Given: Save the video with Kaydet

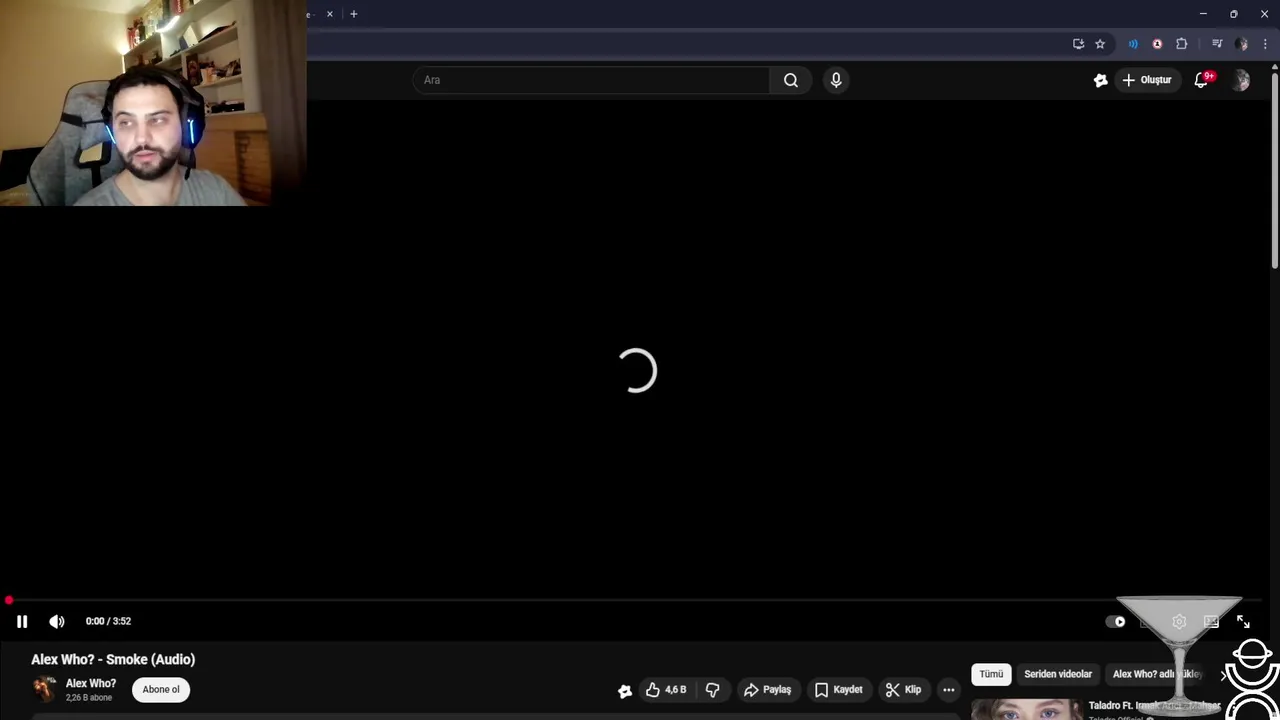Looking at the screenshot, I should pos(838,689).
